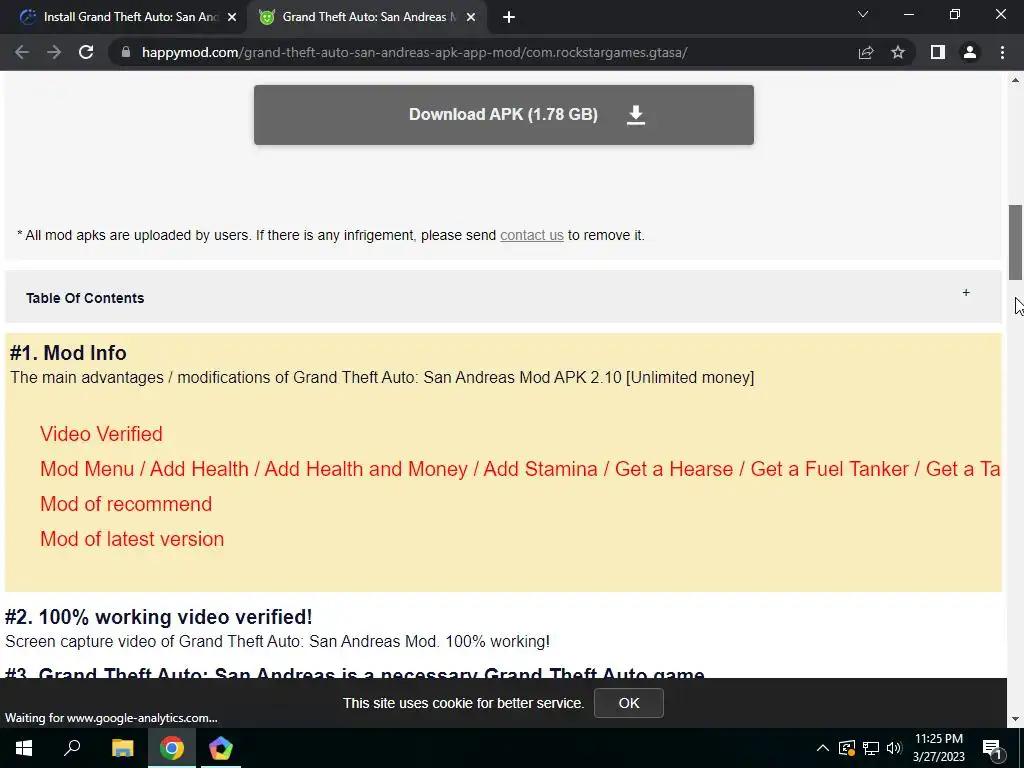Open the network tray icon
Image resolution: width=1024 pixels, height=768 pixels.
click(x=871, y=748)
